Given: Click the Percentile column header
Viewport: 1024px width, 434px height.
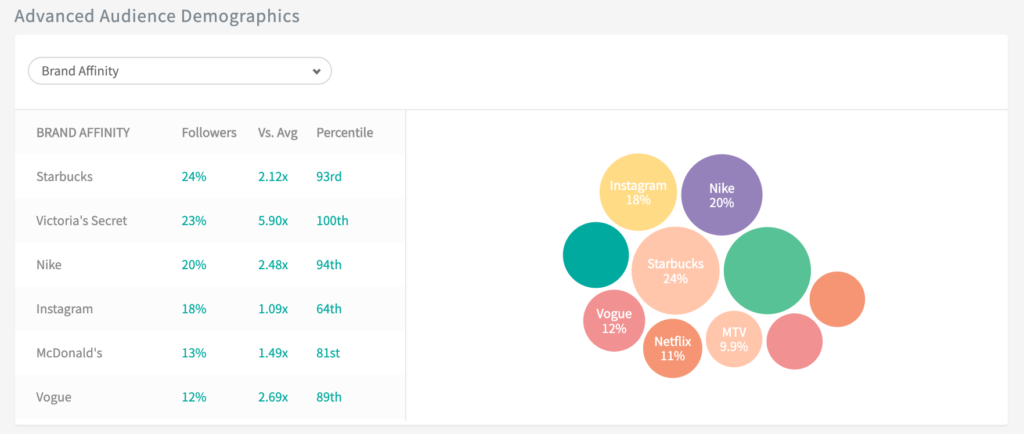Looking at the screenshot, I should click(345, 132).
